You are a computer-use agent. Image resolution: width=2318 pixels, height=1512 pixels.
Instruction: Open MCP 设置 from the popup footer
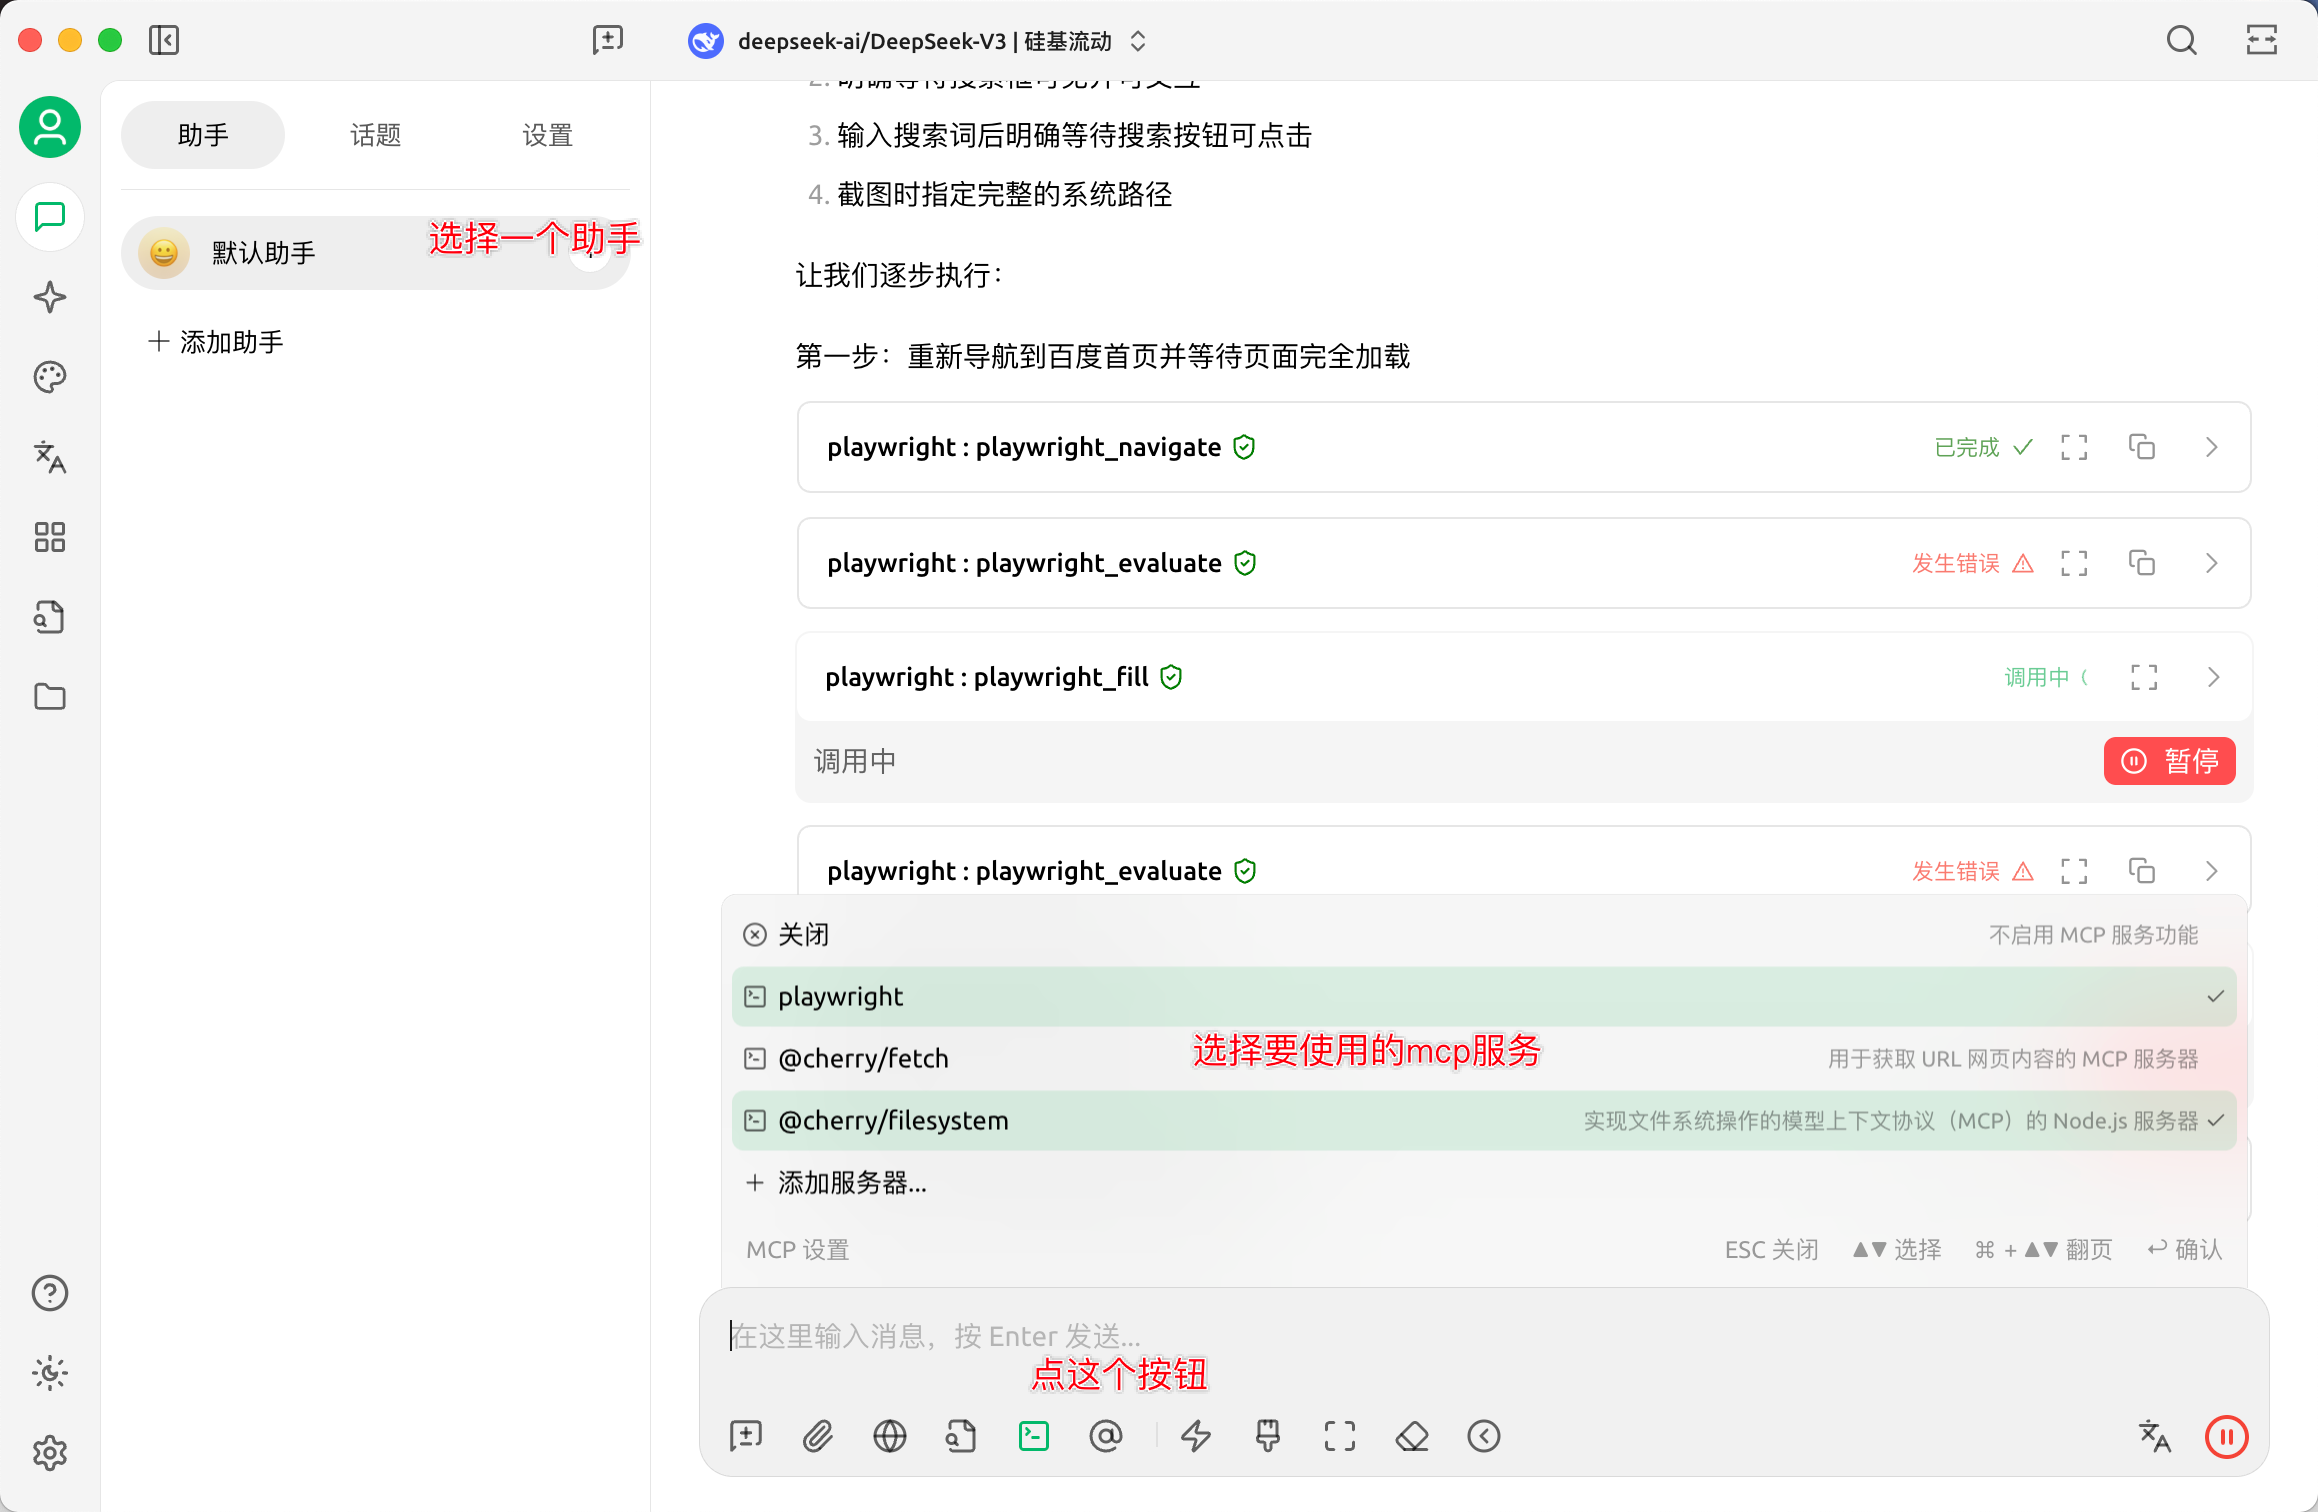coord(798,1249)
